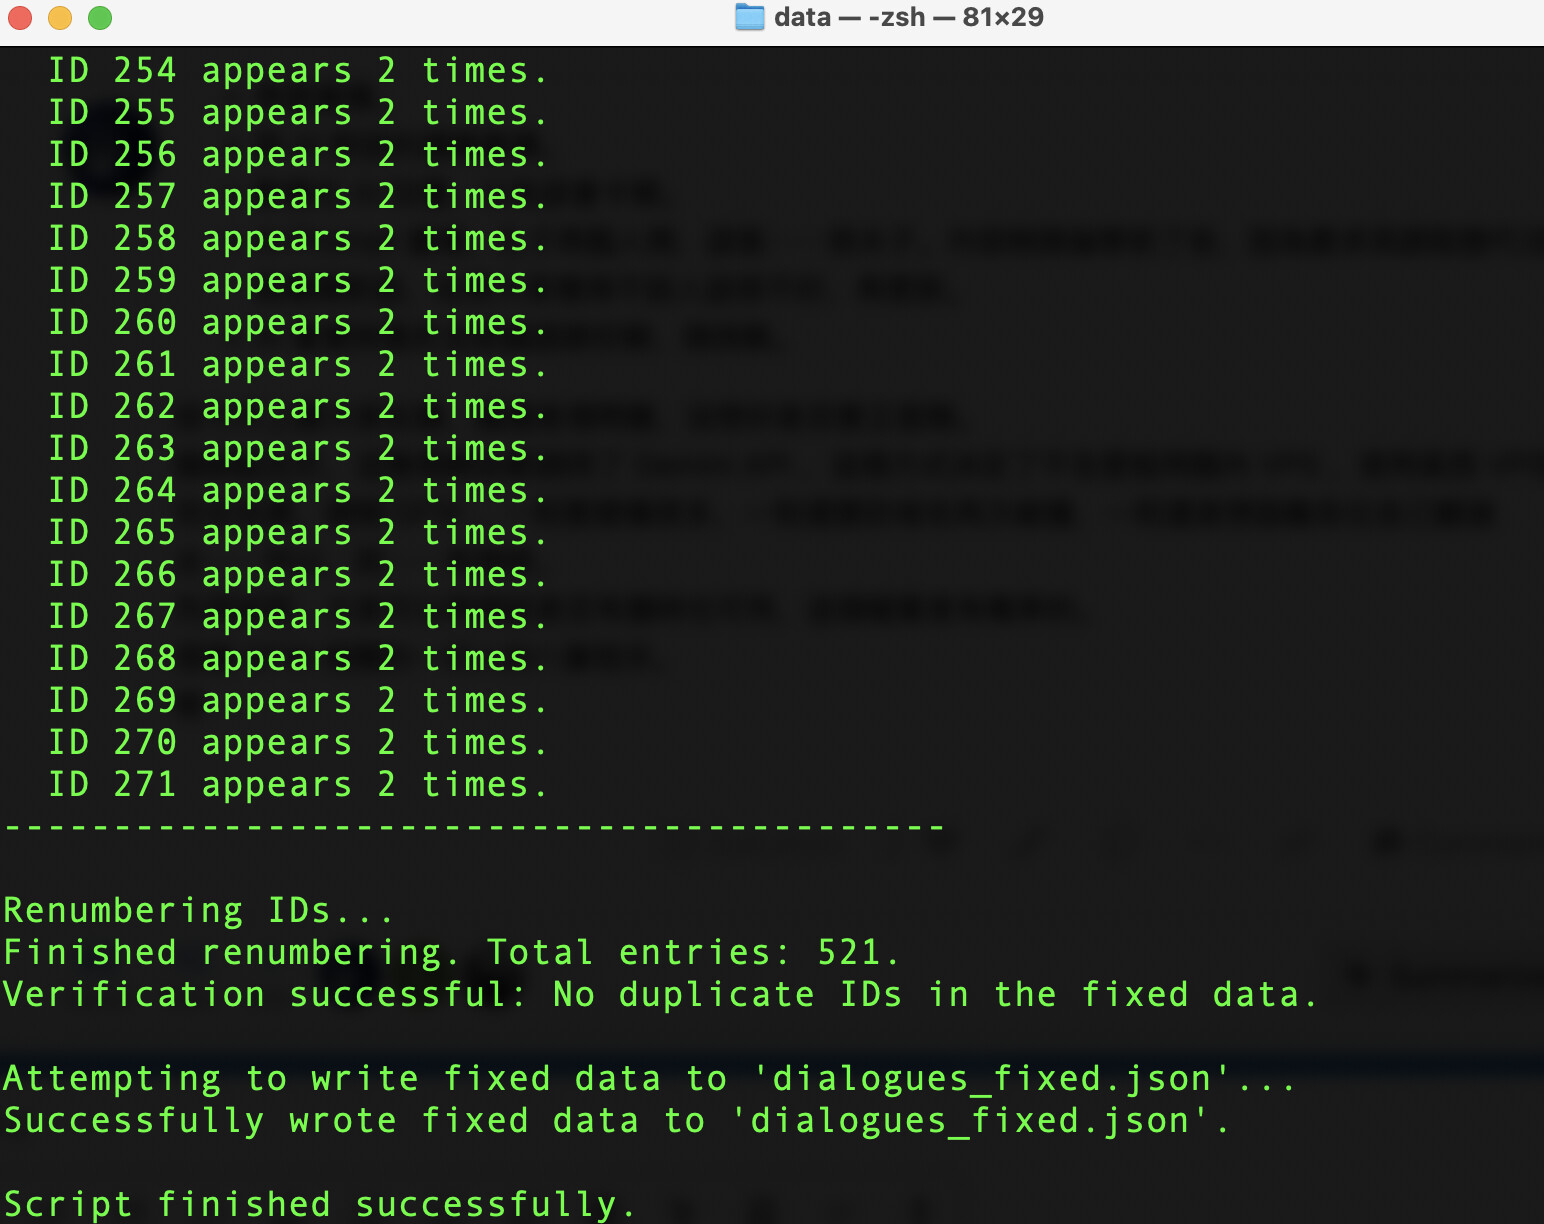
Task: Click the 'ID 269 appears 2 times.' line
Action: 298,701
